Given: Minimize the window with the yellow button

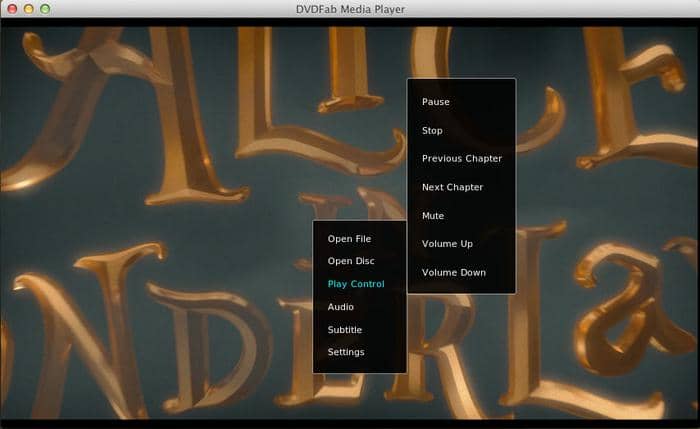Looking at the screenshot, I should click(29, 8).
